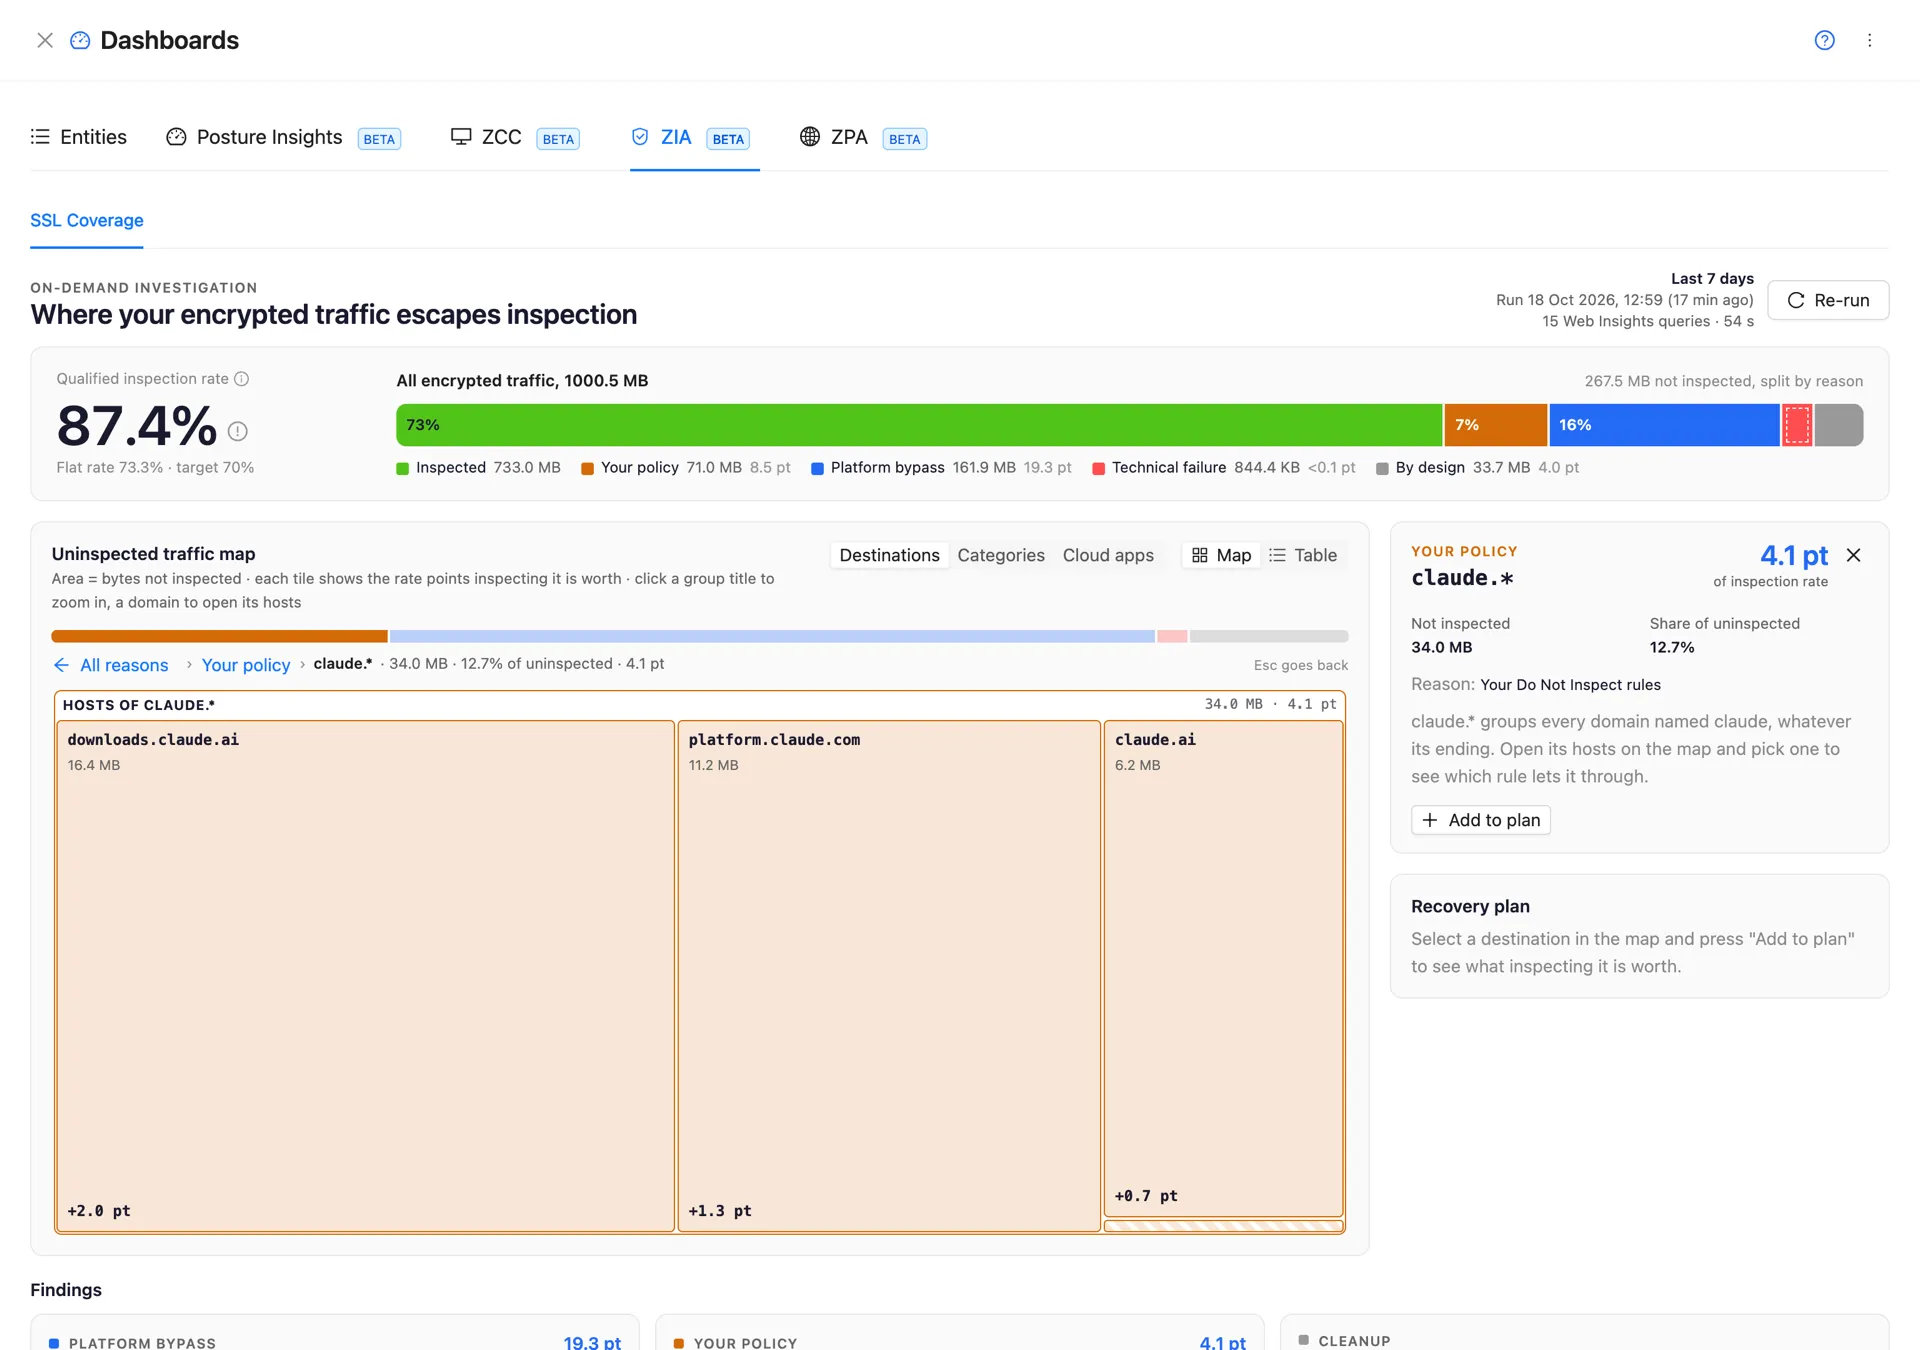The image size is (1920, 1350).
Task: Switch to Map view
Action: (1221, 555)
